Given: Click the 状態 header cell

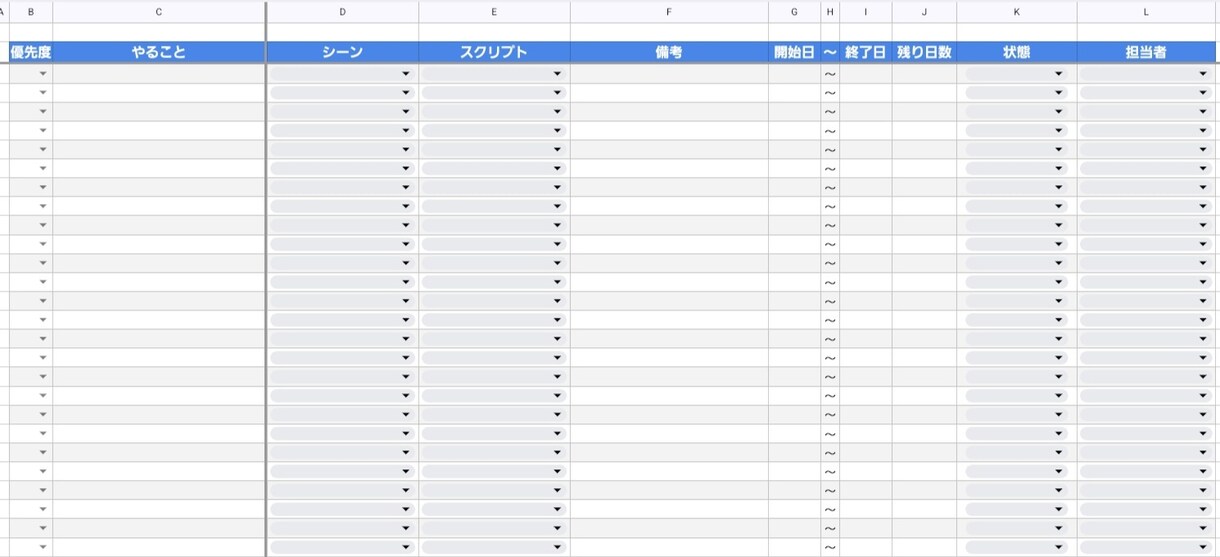Looking at the screenshot, I should pyautogui.click(x=1017, y=52).
